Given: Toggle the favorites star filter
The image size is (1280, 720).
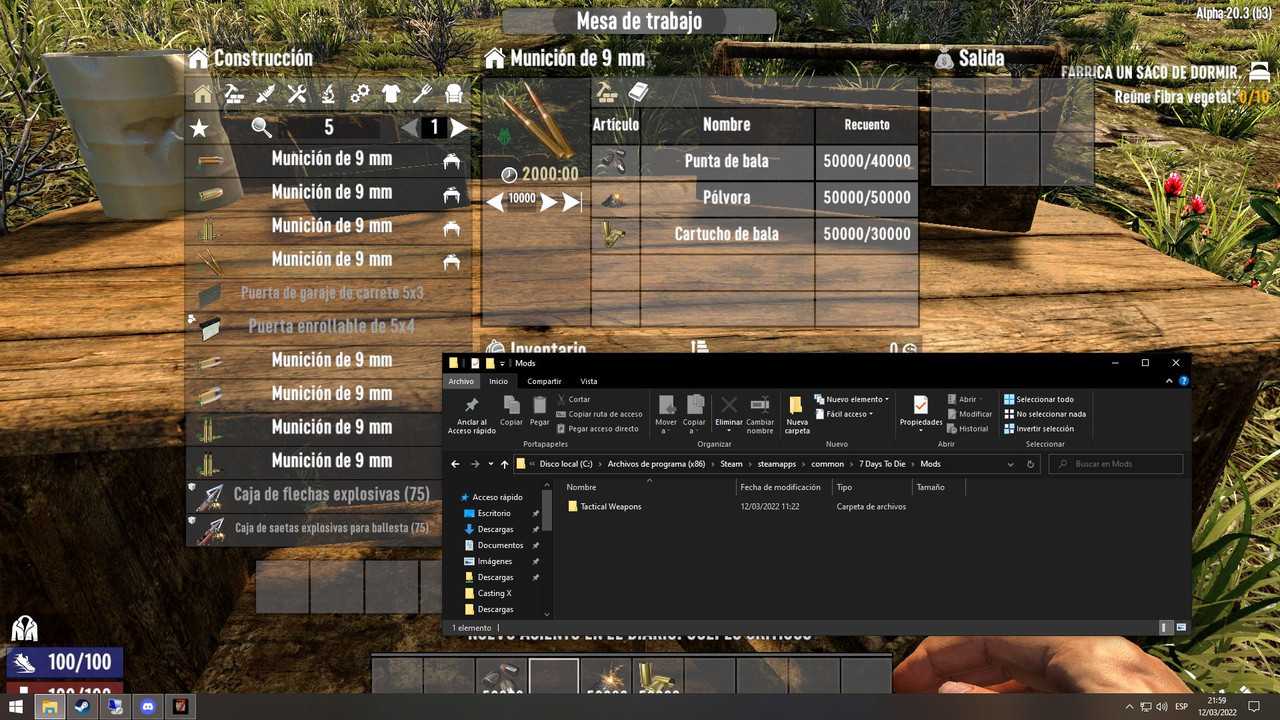Looking at the screenshot, I should point(200,128).
